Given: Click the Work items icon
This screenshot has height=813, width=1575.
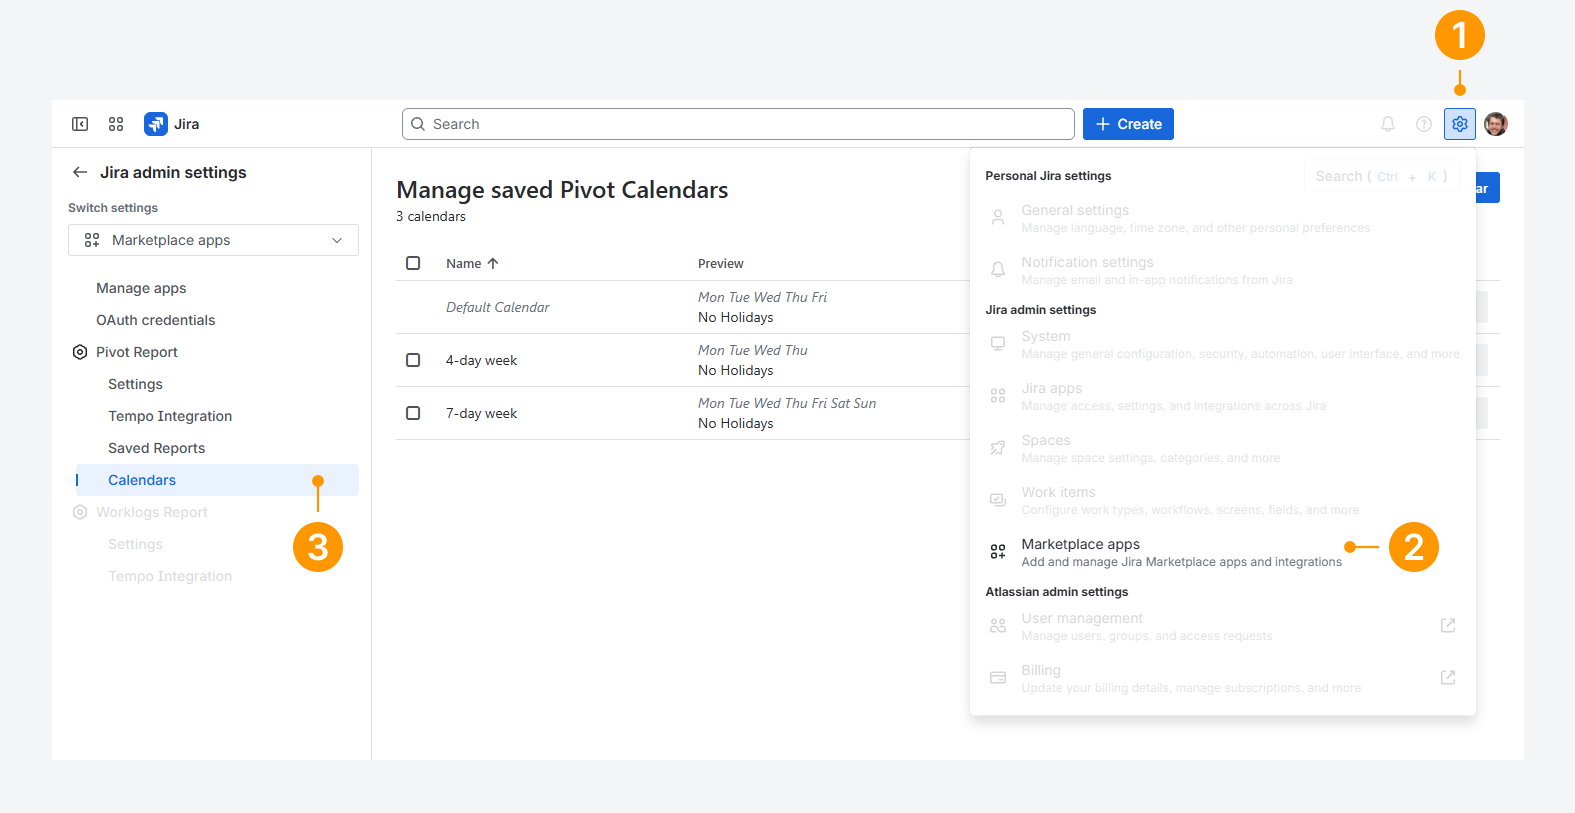Looking at the screenshot, I should click(x=998, y=499).
